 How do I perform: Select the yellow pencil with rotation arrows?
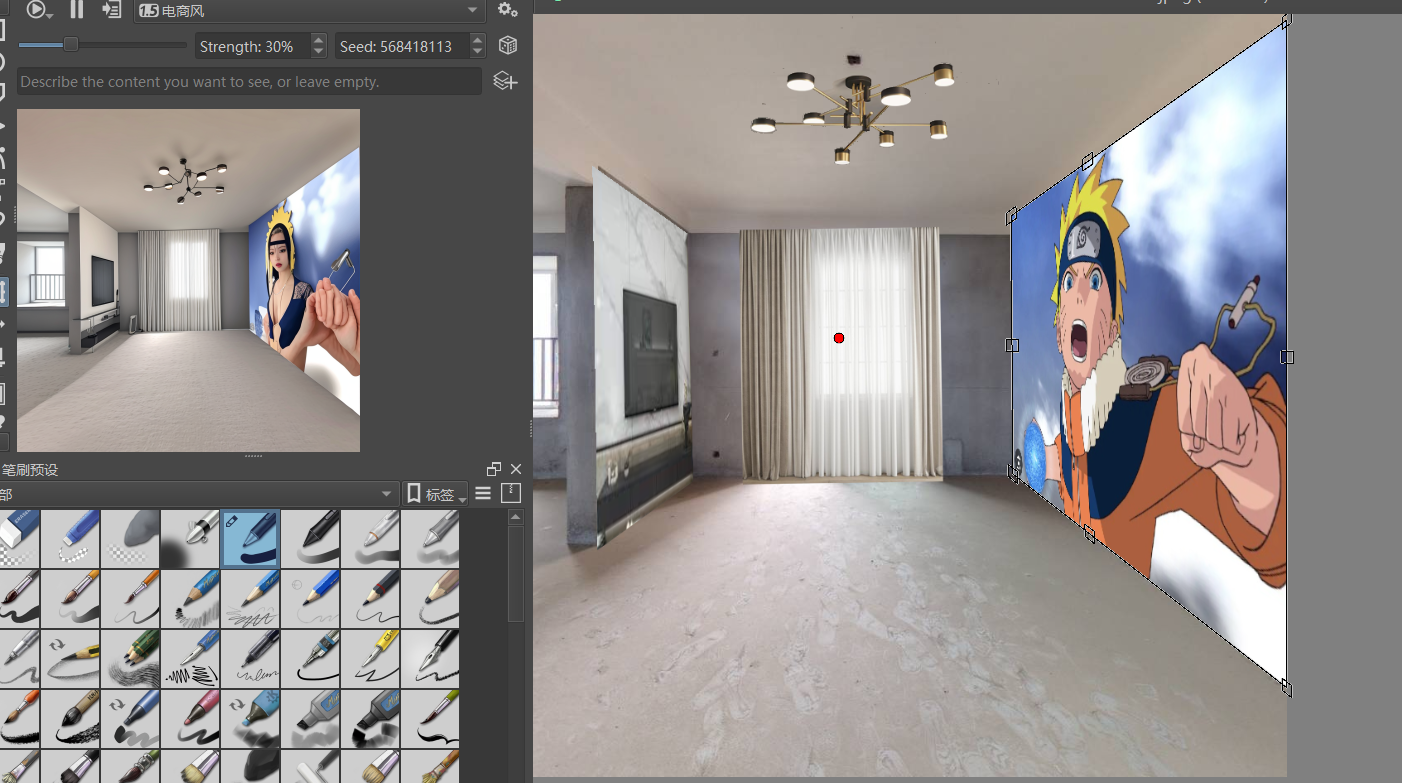(70, 659)
